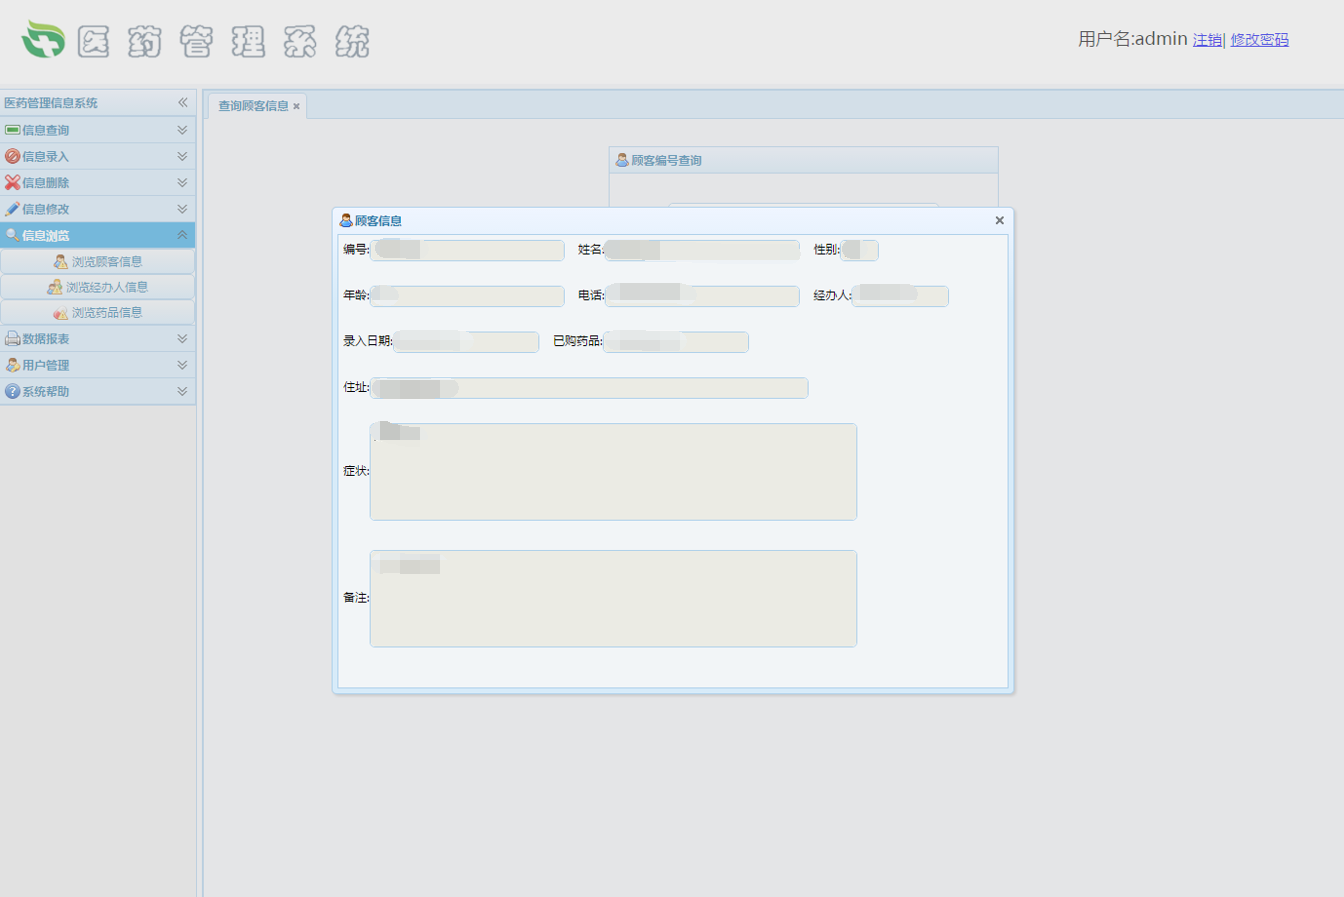Screen dimensions: 1344x897
Task: Open the 系统帮助 menu section
Action: (x=97, y=391)
